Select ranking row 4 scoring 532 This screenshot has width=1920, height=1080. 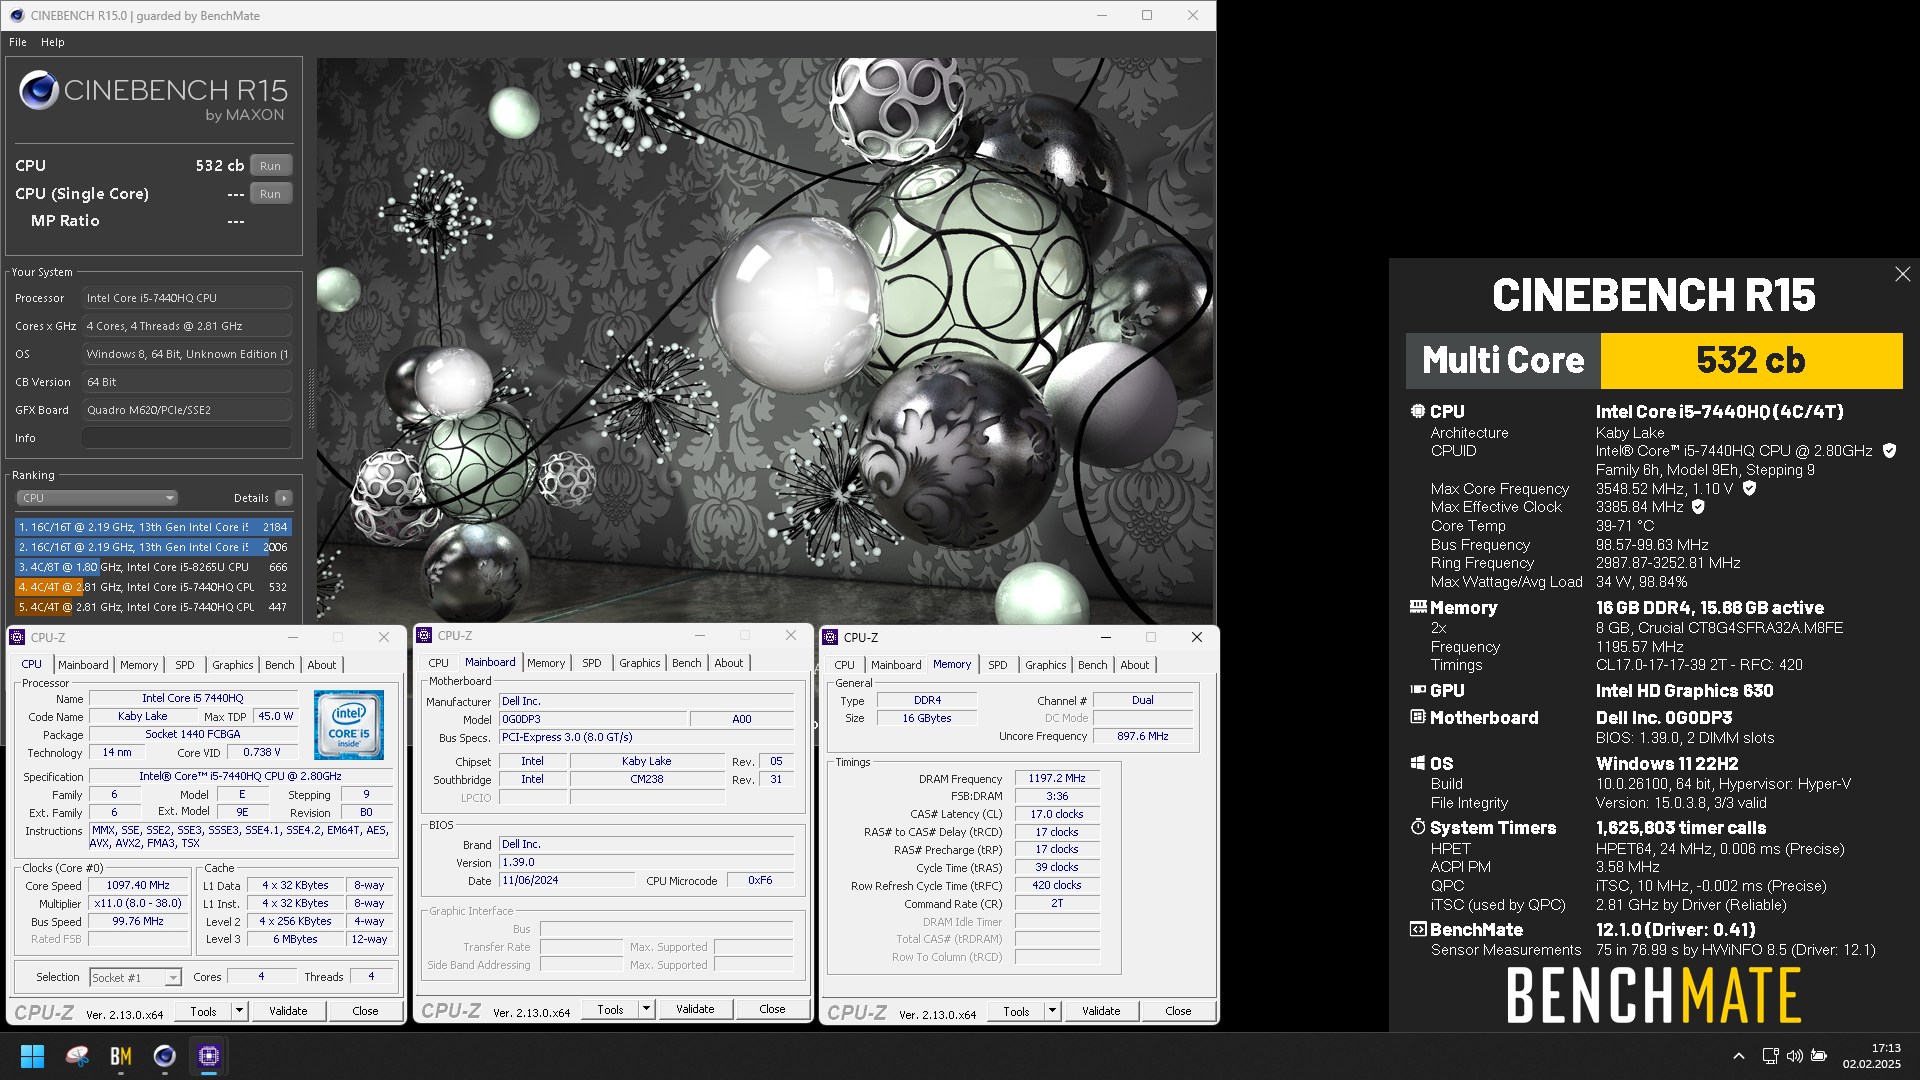[x=153, y=587]
